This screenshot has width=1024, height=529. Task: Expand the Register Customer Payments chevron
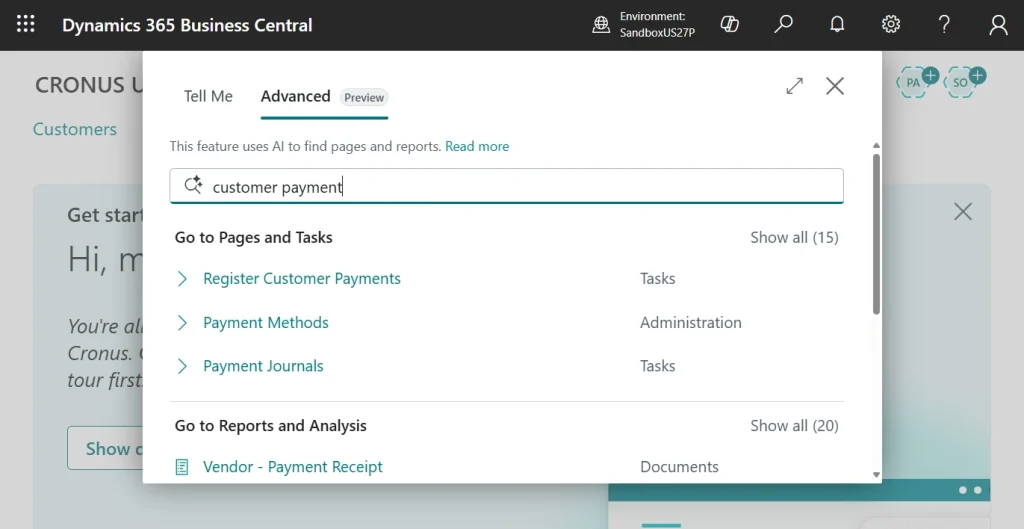pyautogui.click(x=182, y=279)
